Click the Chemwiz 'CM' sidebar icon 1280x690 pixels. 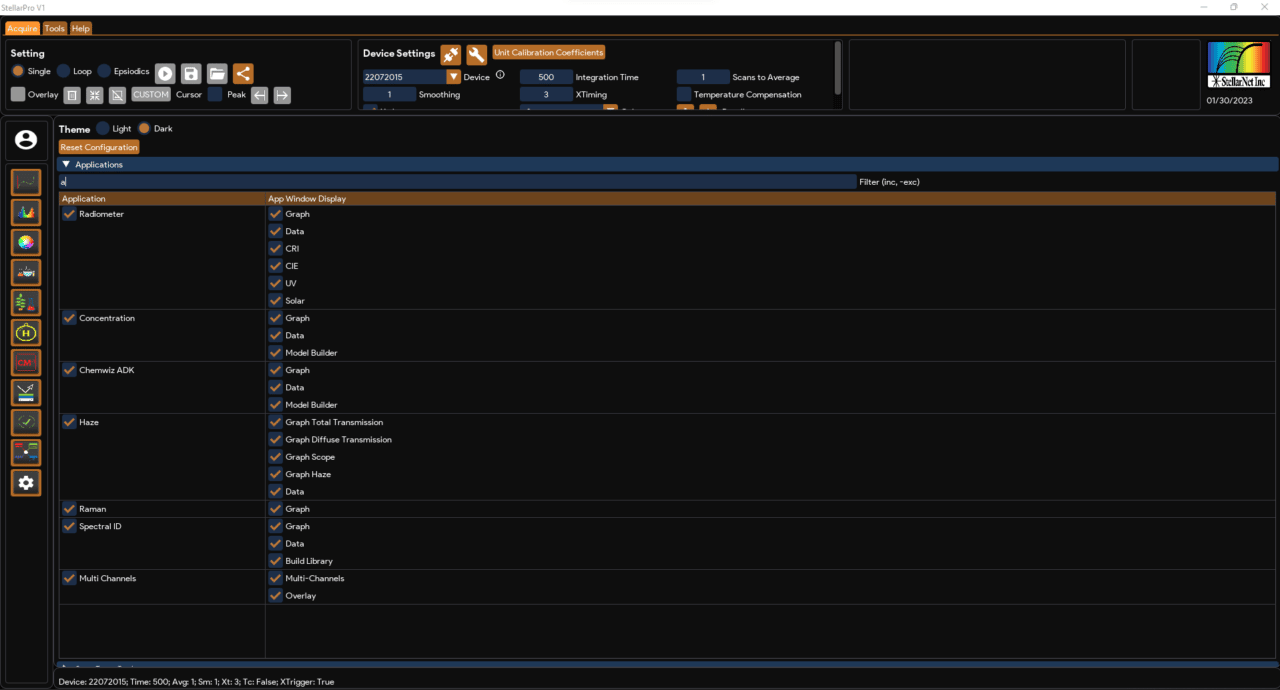tap(25, 361)
